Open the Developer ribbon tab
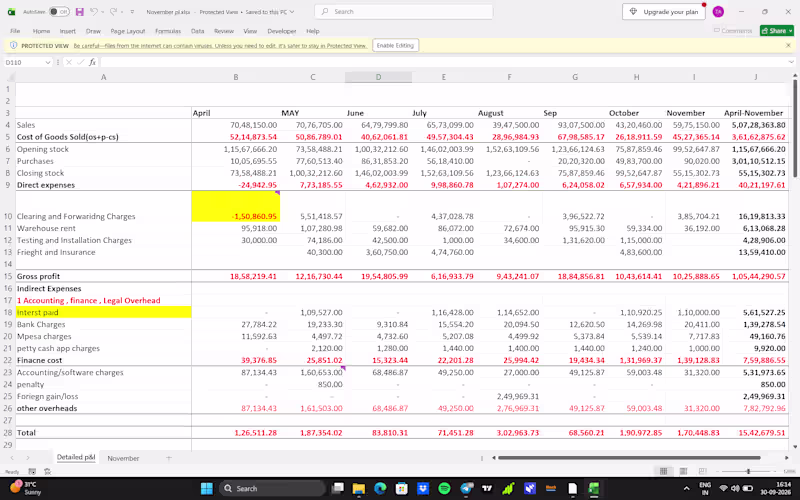 282,31
